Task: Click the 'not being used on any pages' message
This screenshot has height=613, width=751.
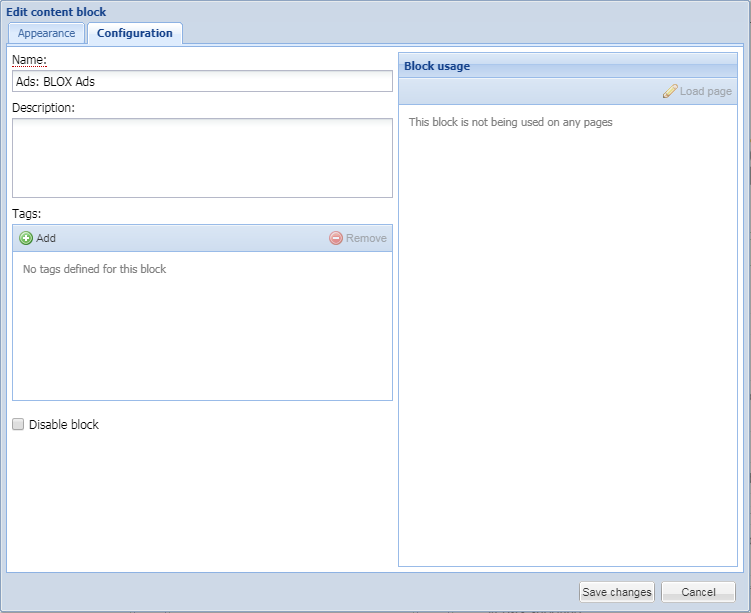Action: (510, 122)
